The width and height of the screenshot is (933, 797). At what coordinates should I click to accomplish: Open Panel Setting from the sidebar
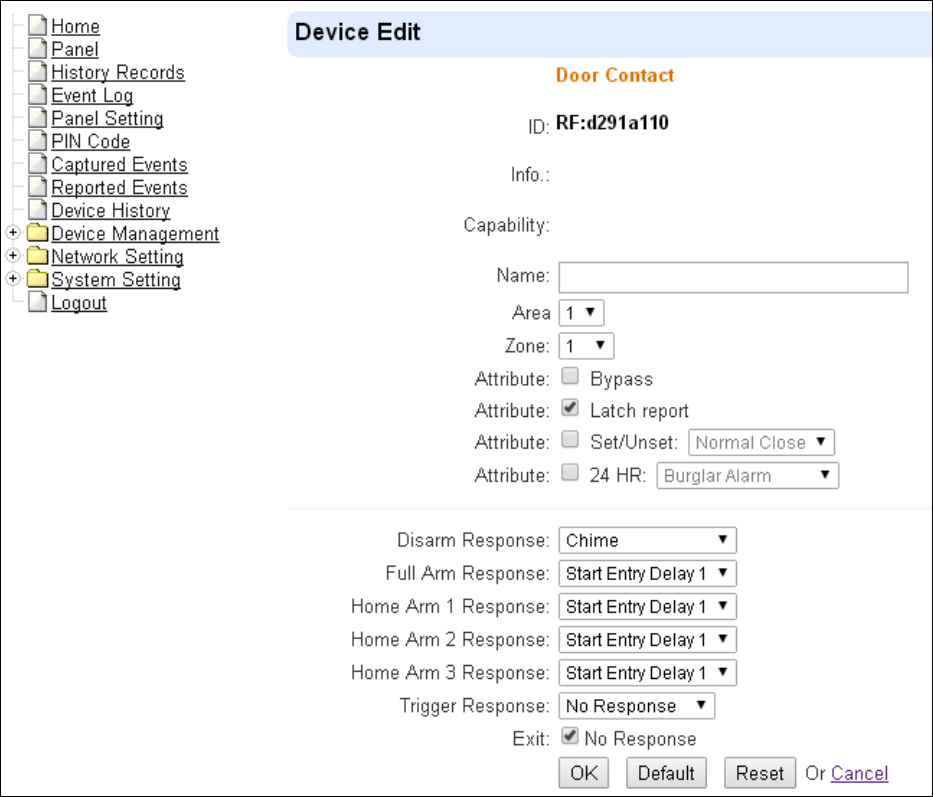pos(107,118)
